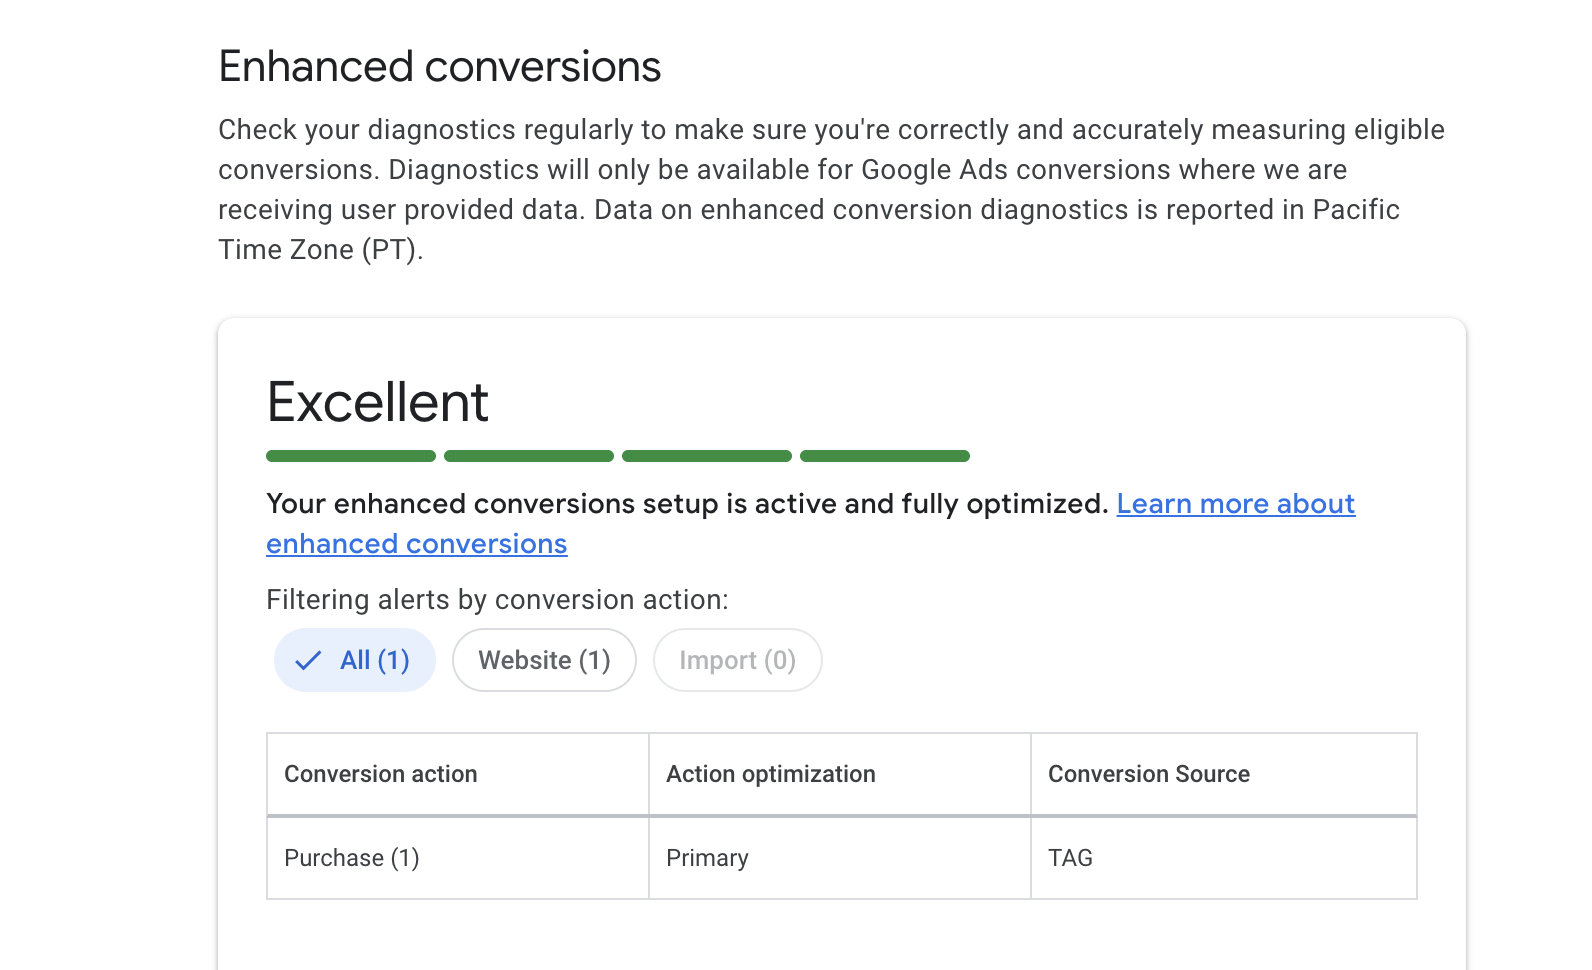
Task: Click the Conversion Source column header
Action: click(x=1224, y=774)
